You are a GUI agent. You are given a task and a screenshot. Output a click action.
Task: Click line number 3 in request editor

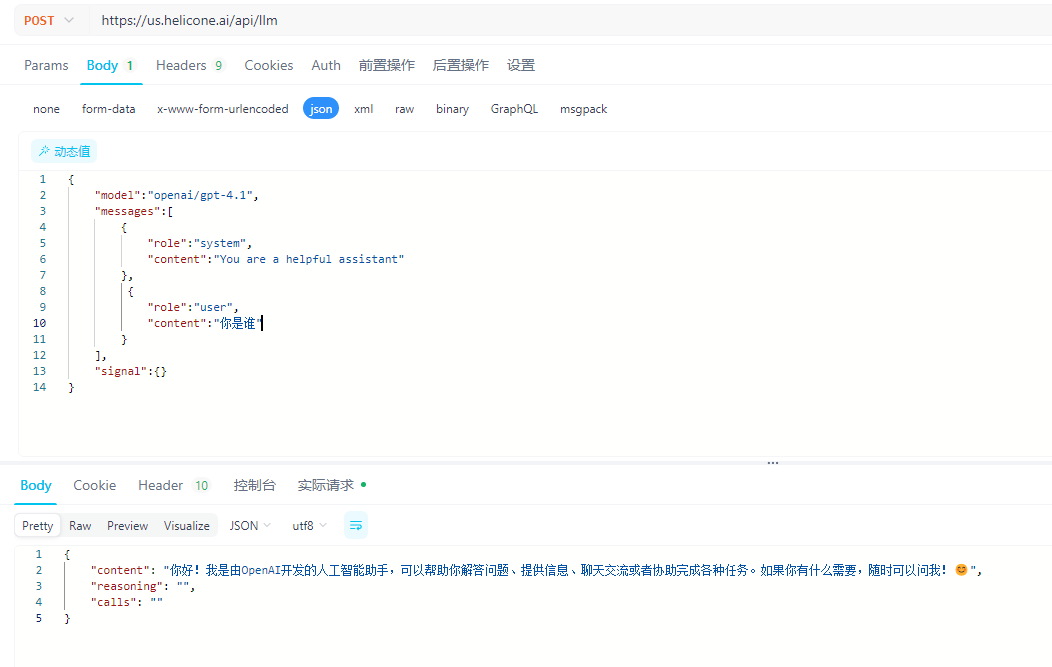coord(42,211)
